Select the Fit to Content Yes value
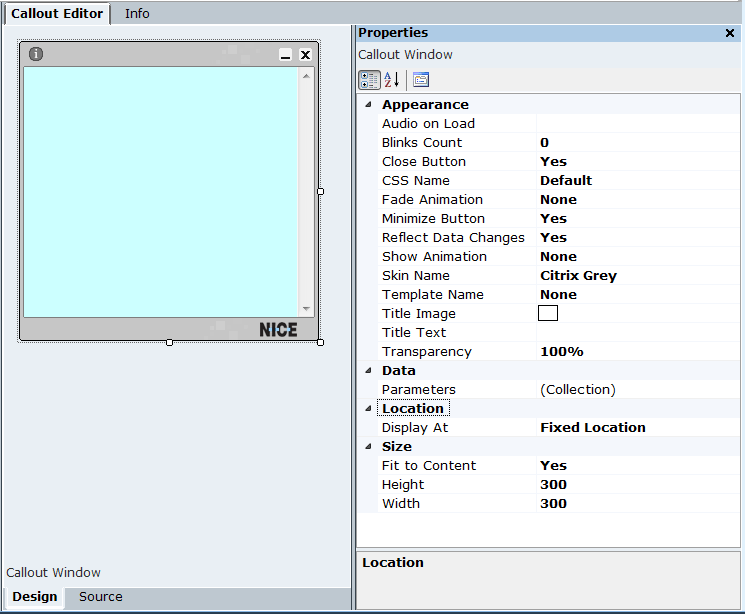Screen dimensions: 745x614 point(553,466)
